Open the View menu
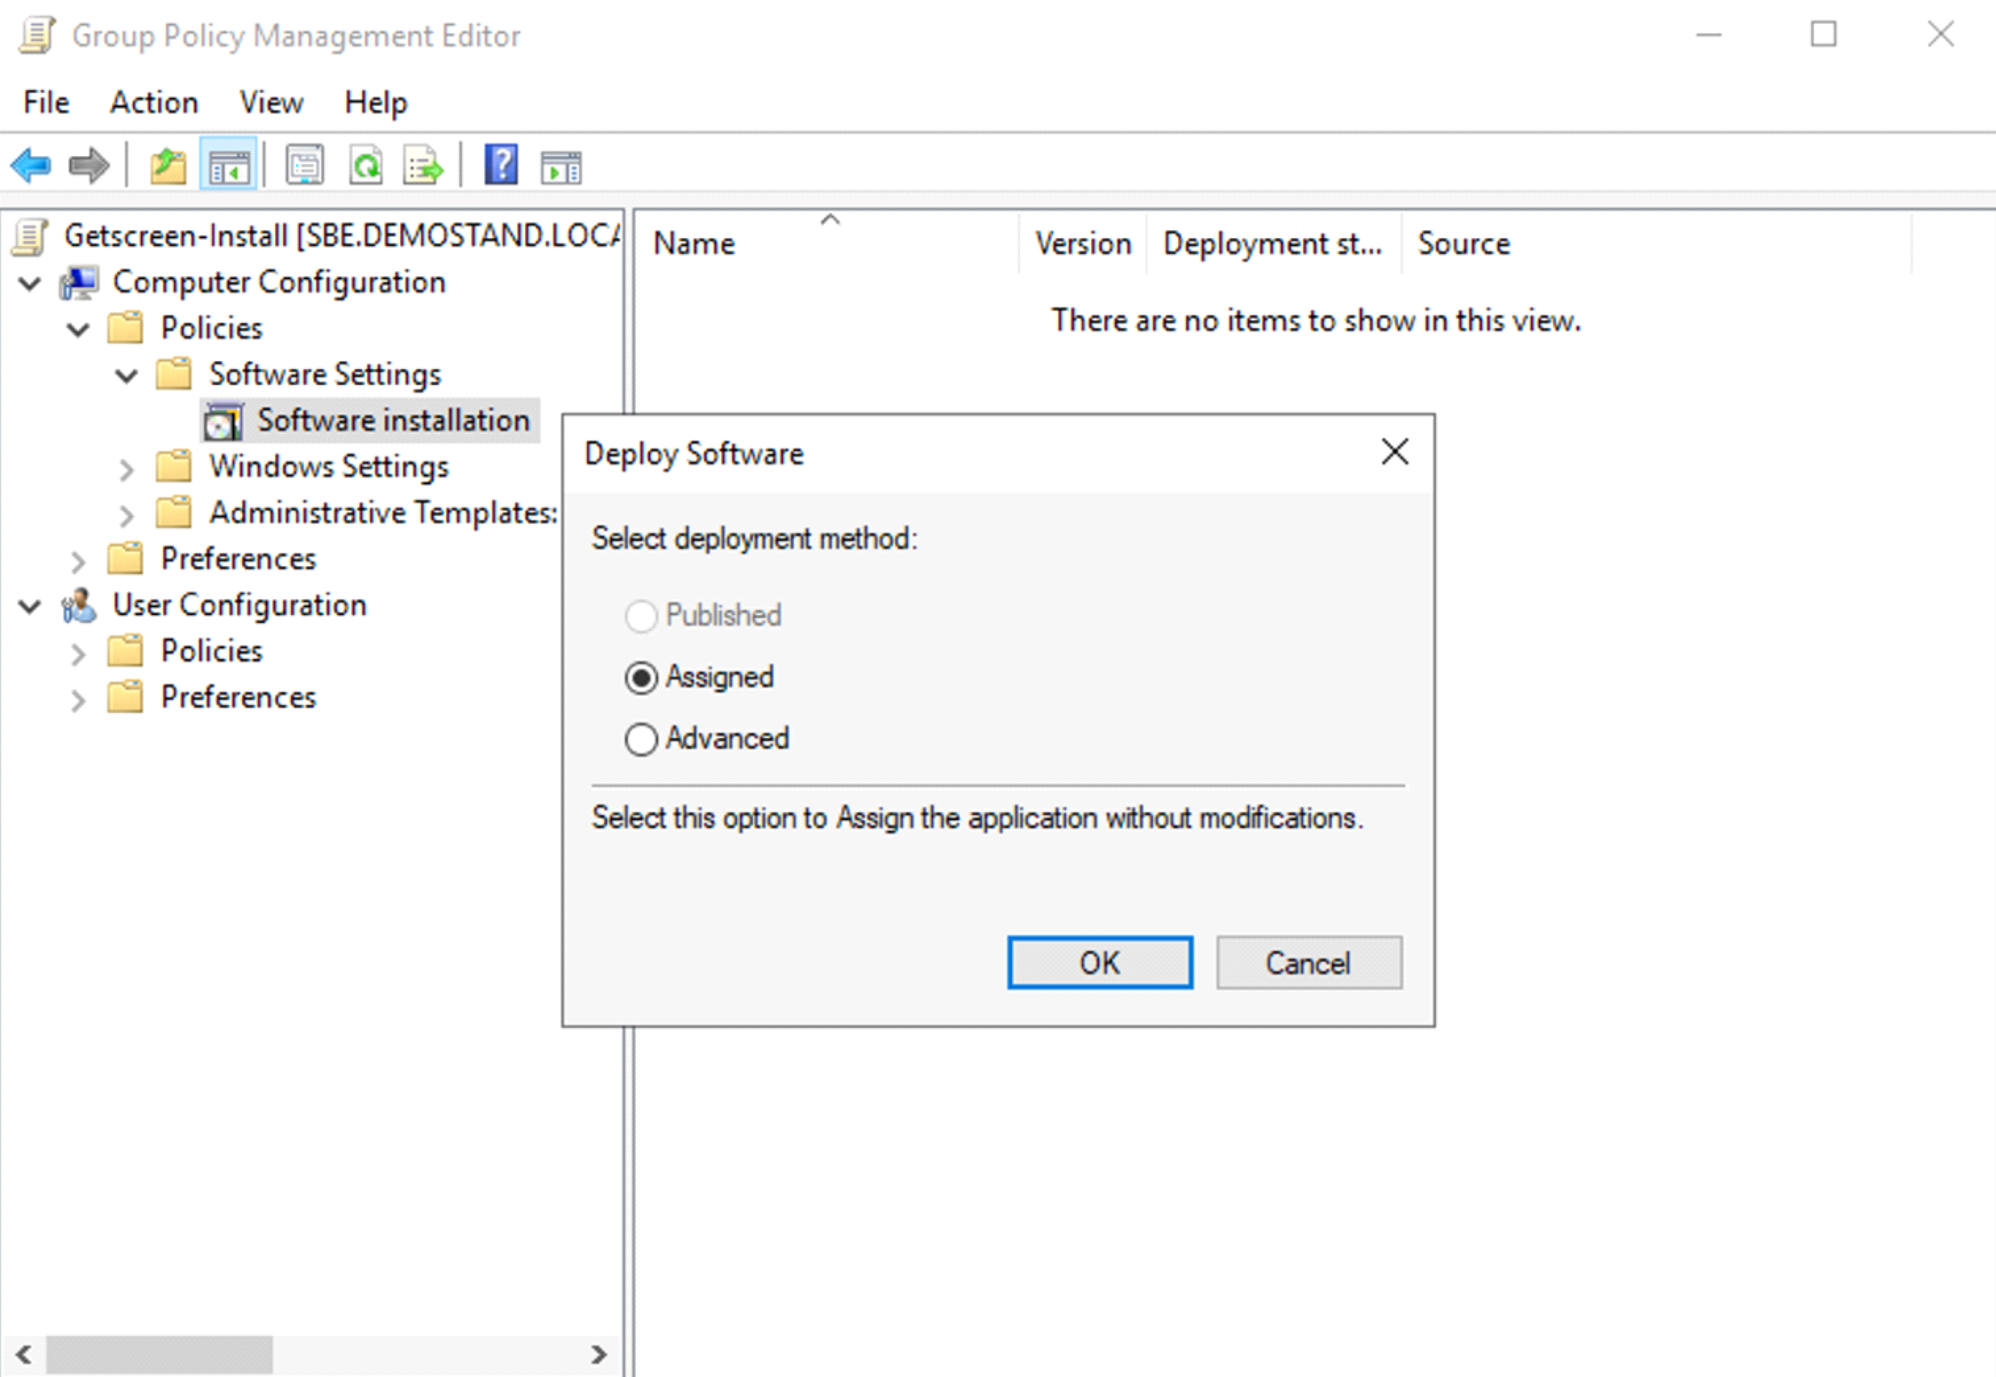 270,102
